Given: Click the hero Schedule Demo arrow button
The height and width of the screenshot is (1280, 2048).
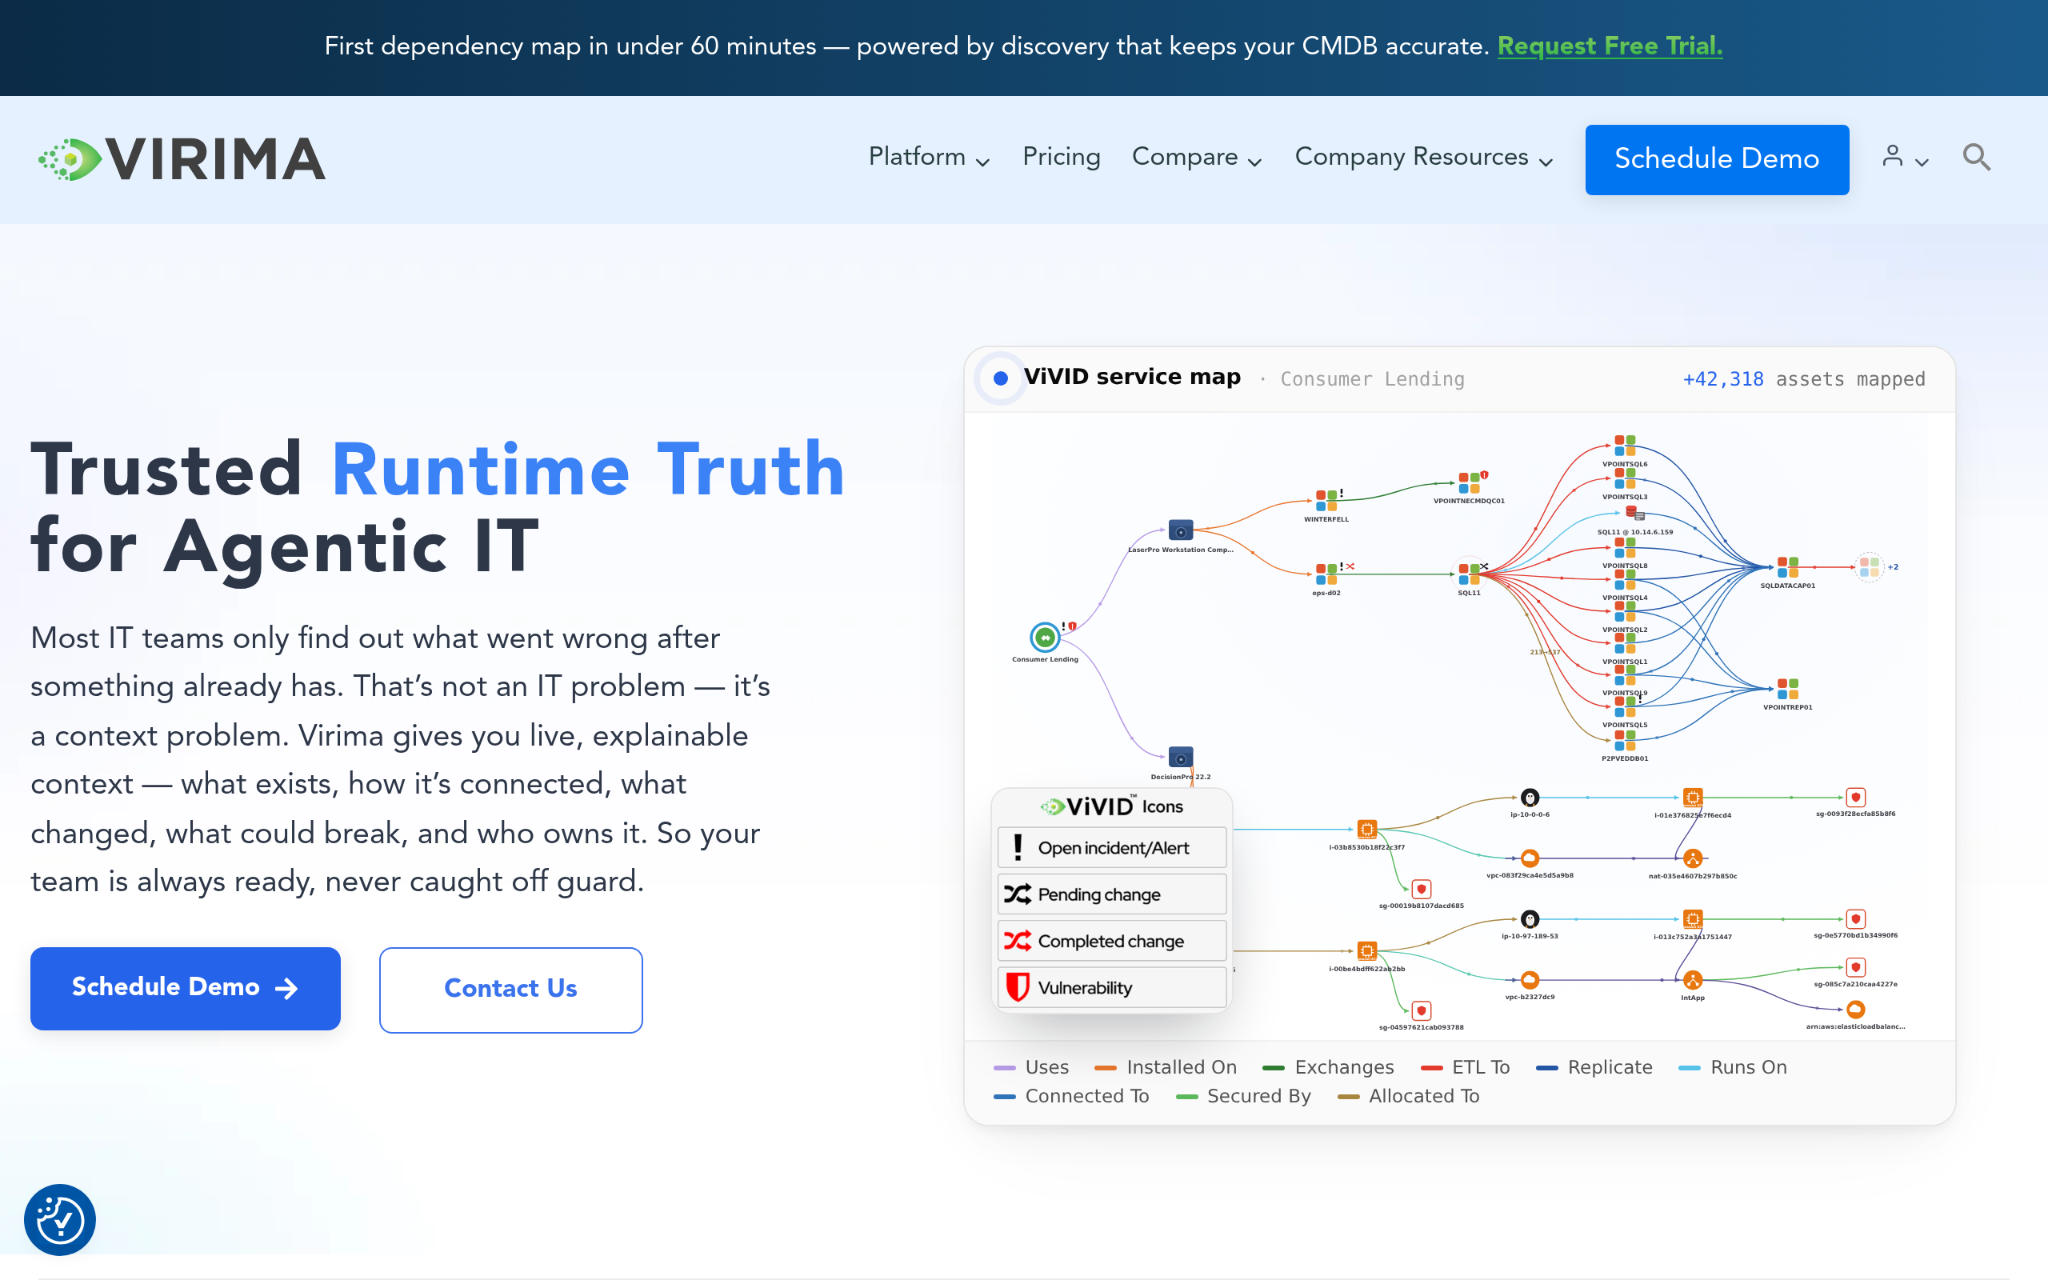Looking at the screenshot, I should point(185,988).
